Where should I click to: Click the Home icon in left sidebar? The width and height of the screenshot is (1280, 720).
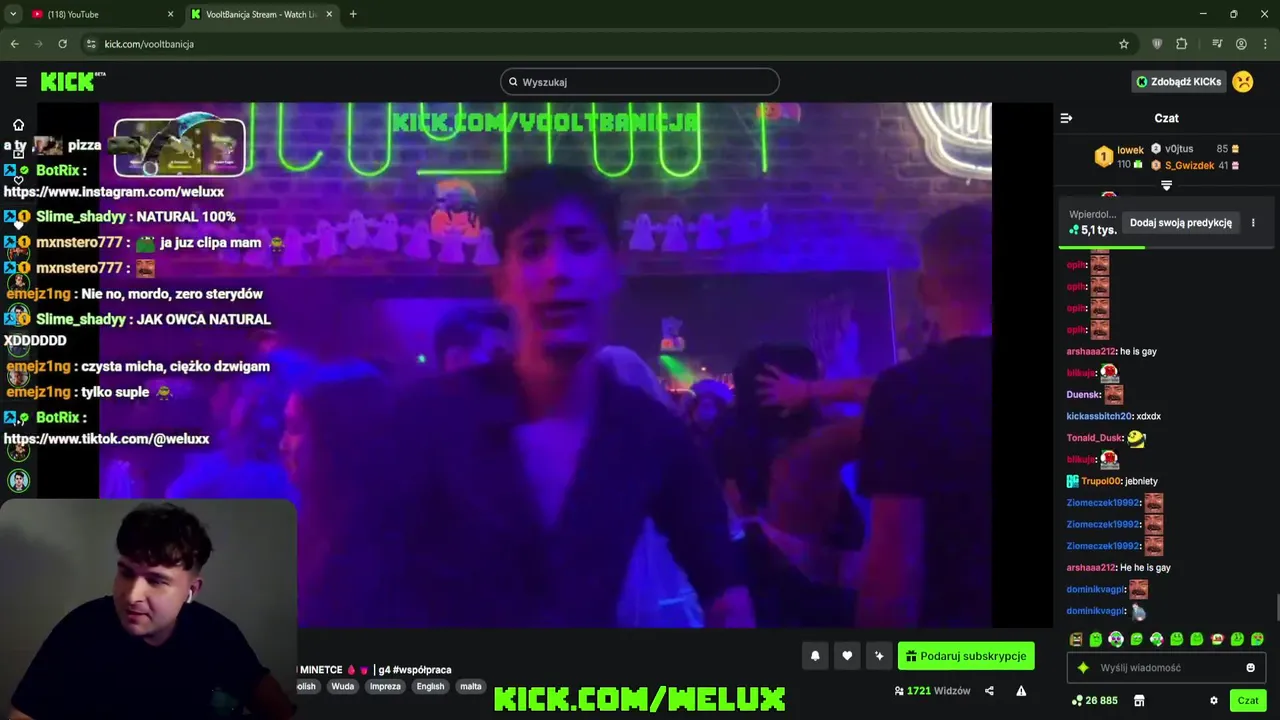[x=18, y=125]
